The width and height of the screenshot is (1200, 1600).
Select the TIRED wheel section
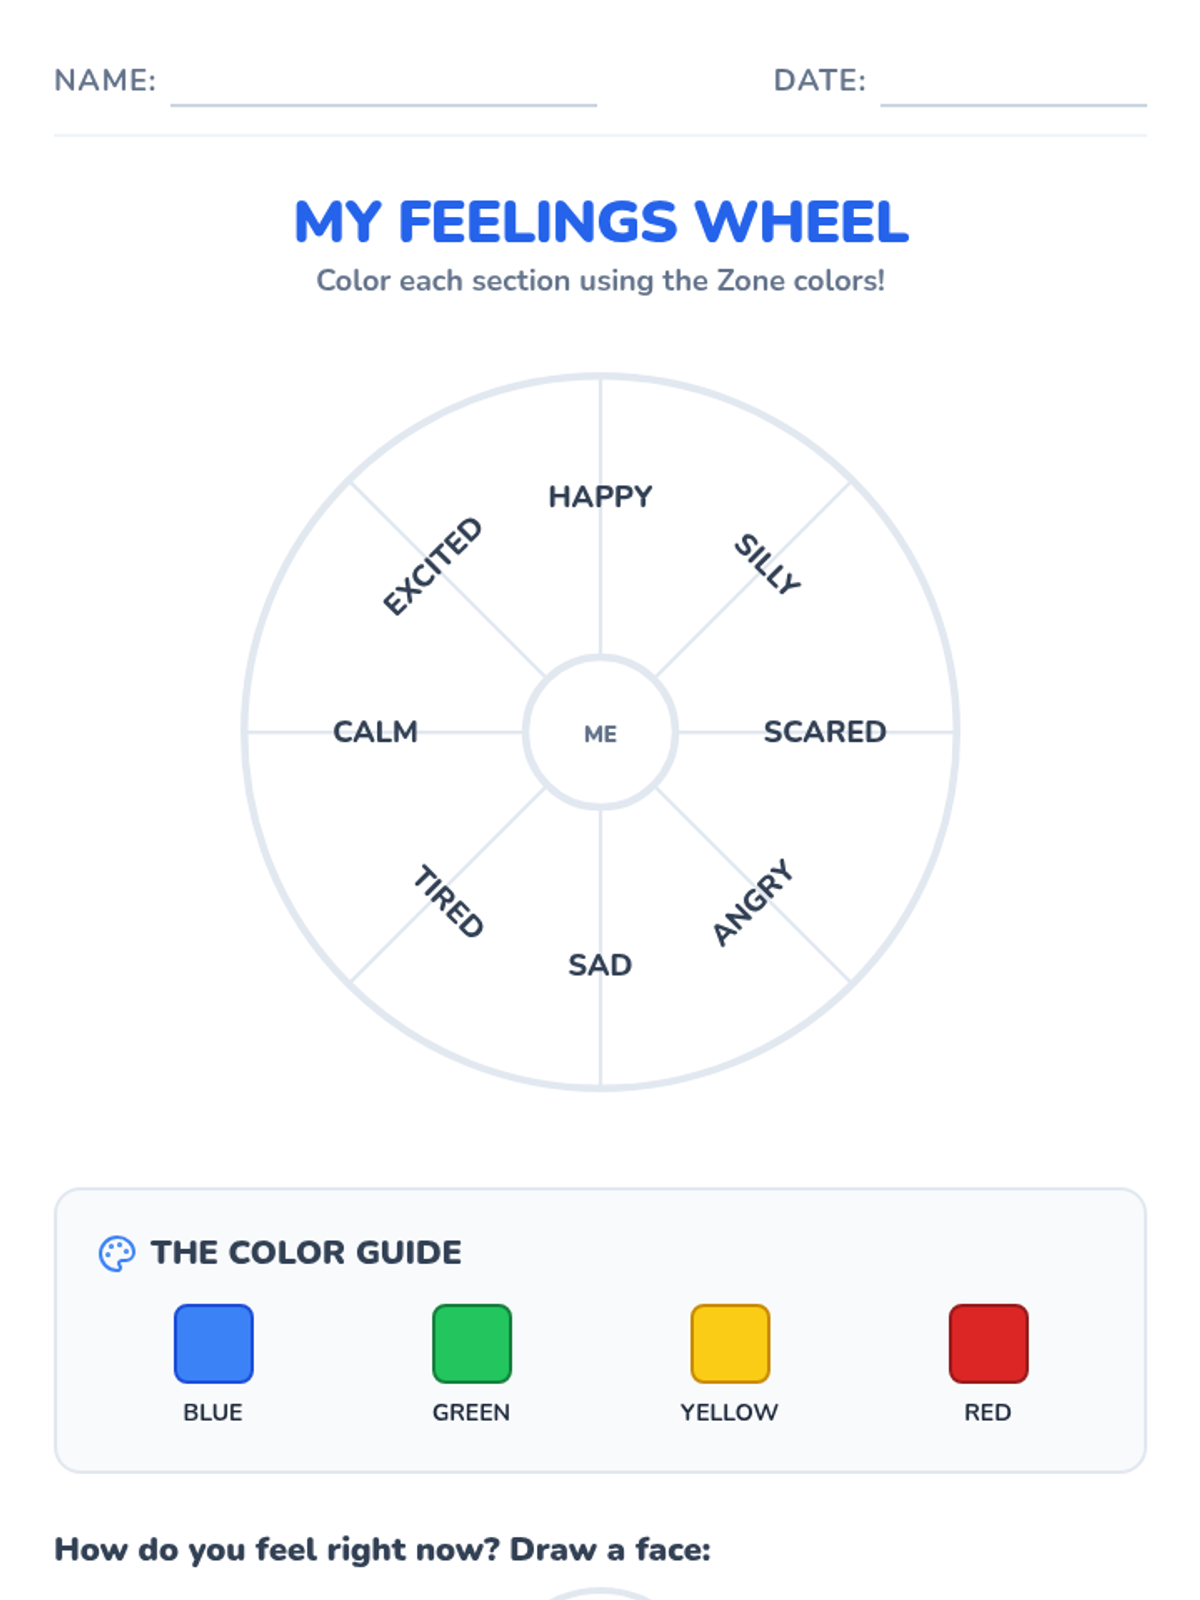(x=449, y=901)
